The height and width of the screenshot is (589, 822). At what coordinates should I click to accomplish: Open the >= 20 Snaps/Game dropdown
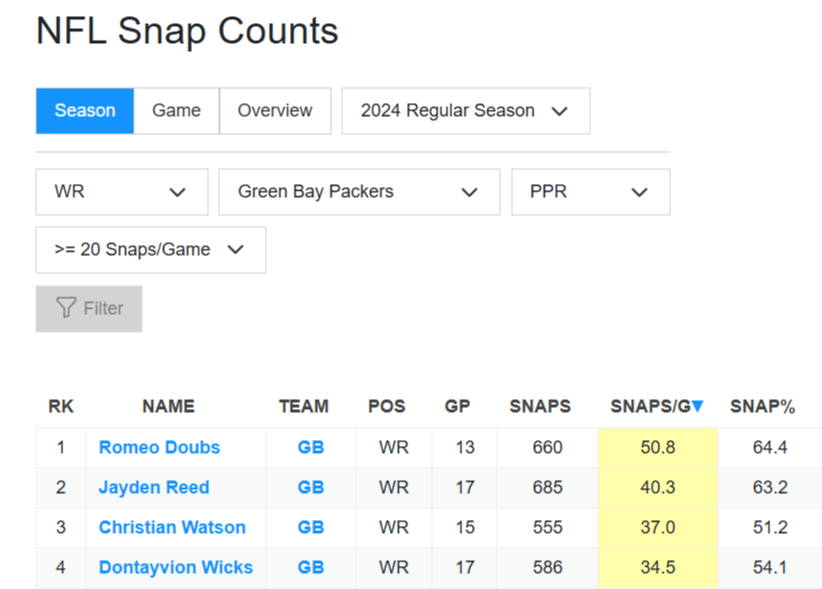pos(150,250)
